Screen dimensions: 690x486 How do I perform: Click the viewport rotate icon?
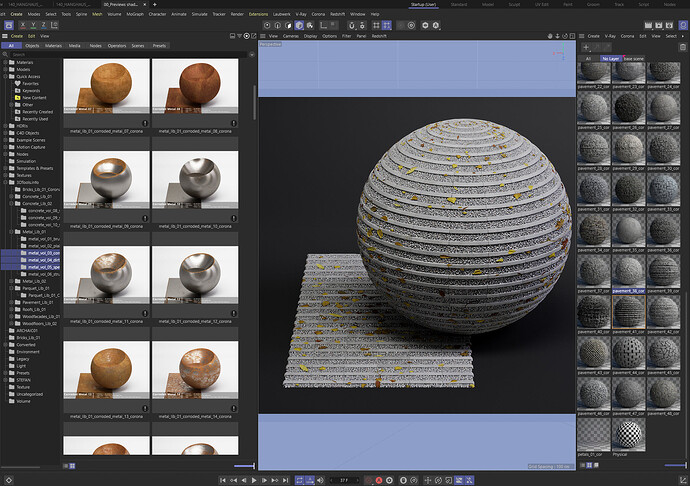point(565,36)
